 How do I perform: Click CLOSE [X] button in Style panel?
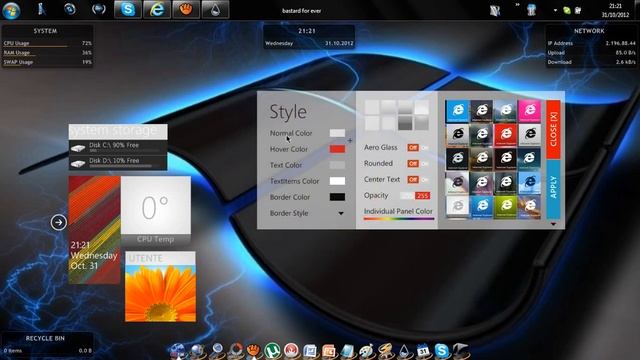pos(553,129)
